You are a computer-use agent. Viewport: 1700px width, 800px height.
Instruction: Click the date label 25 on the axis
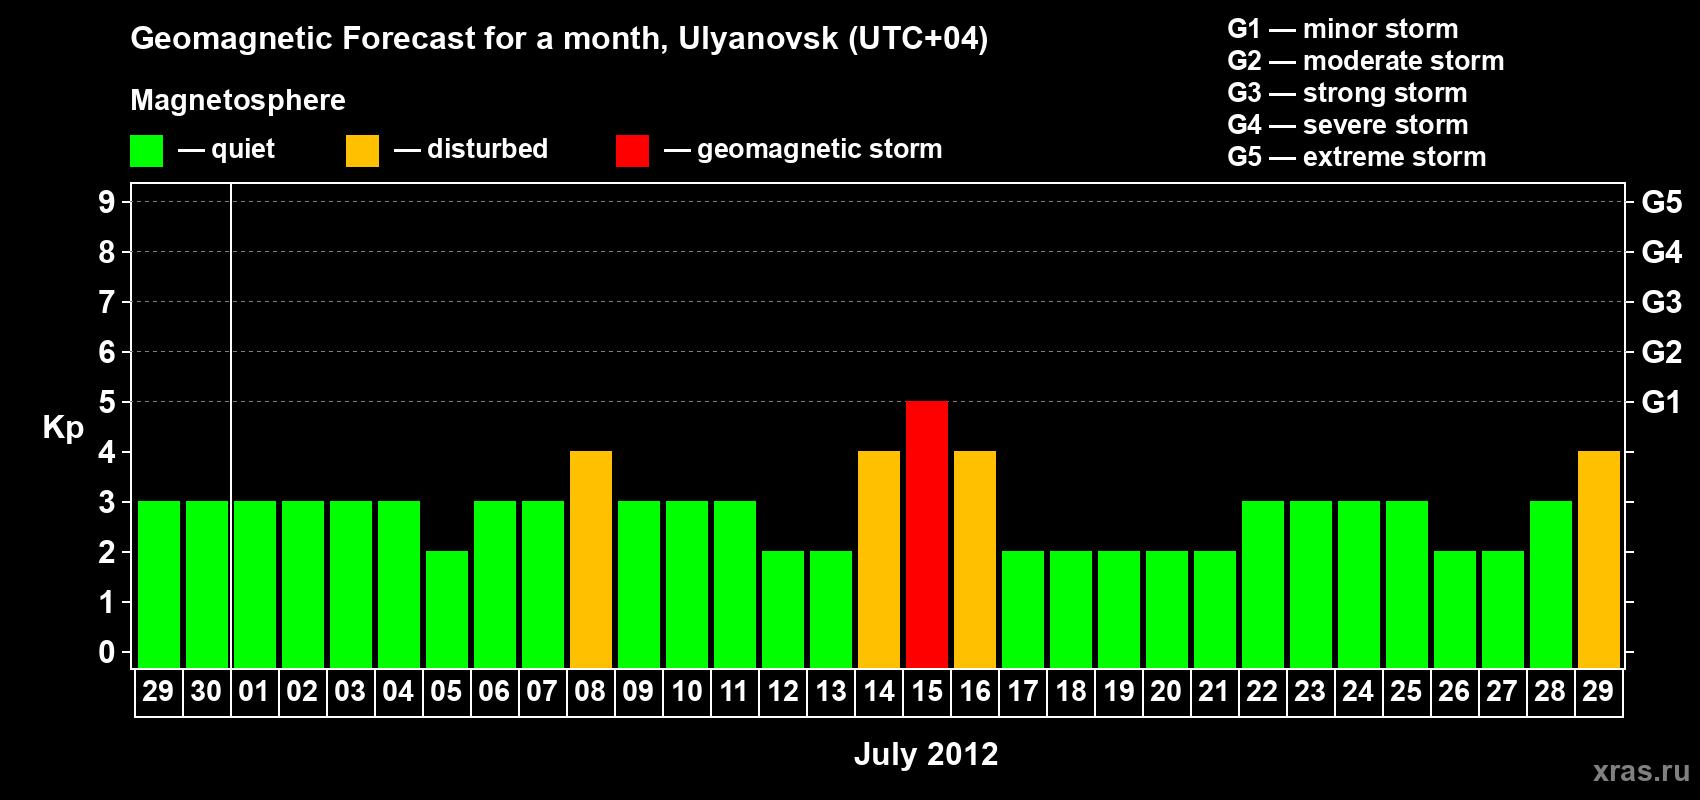click(1406, 691)
